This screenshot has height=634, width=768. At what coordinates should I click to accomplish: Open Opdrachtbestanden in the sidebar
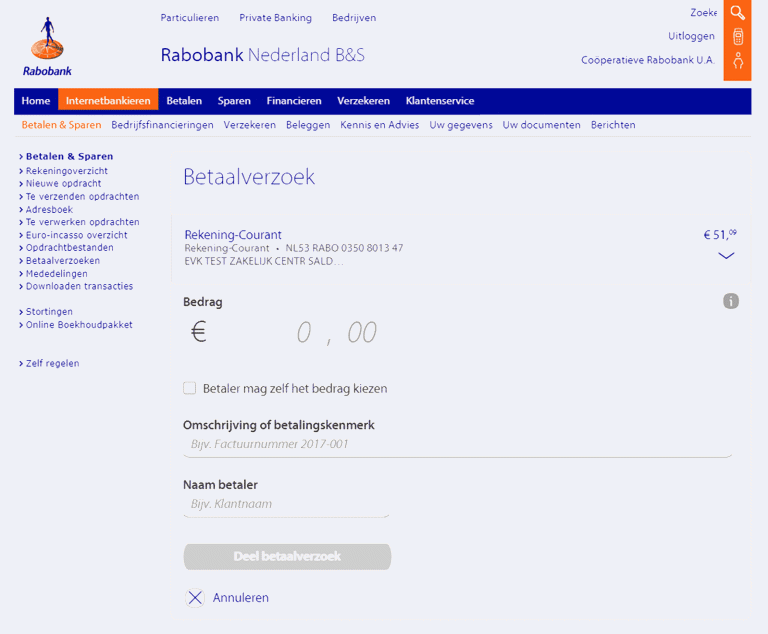coord(70,247)
